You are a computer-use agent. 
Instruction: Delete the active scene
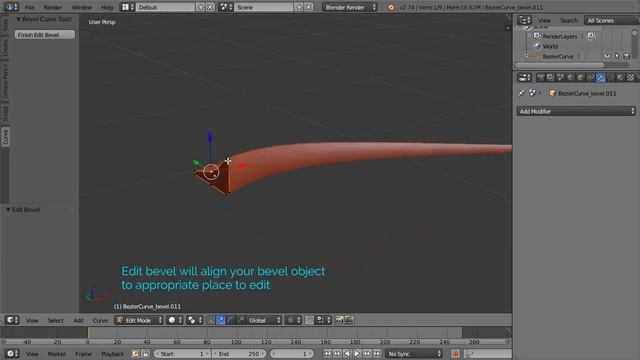[x=309, y=7]
